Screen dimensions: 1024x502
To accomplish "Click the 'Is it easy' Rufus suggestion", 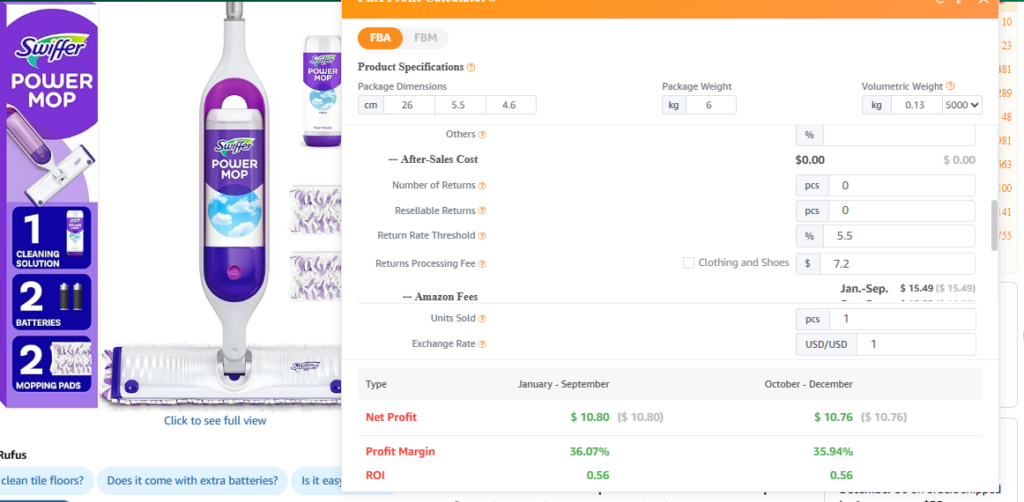I will 317,481.
